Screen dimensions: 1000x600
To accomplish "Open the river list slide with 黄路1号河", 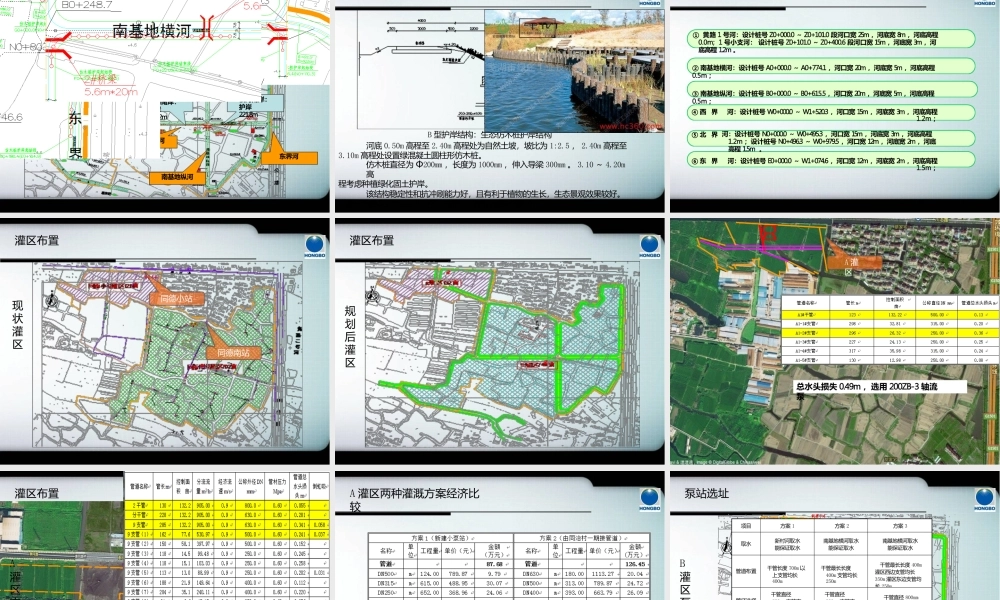I will coord(835,105).
